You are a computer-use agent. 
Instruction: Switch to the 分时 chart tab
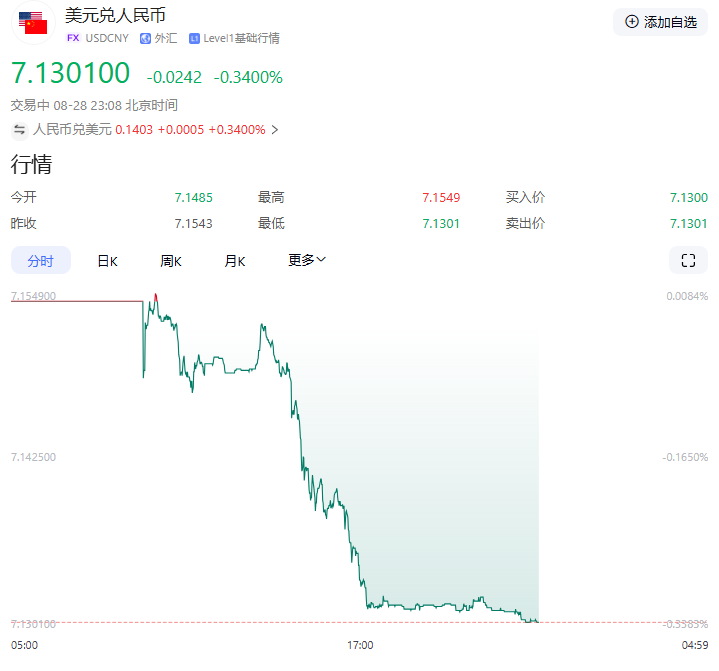[41, 261]
